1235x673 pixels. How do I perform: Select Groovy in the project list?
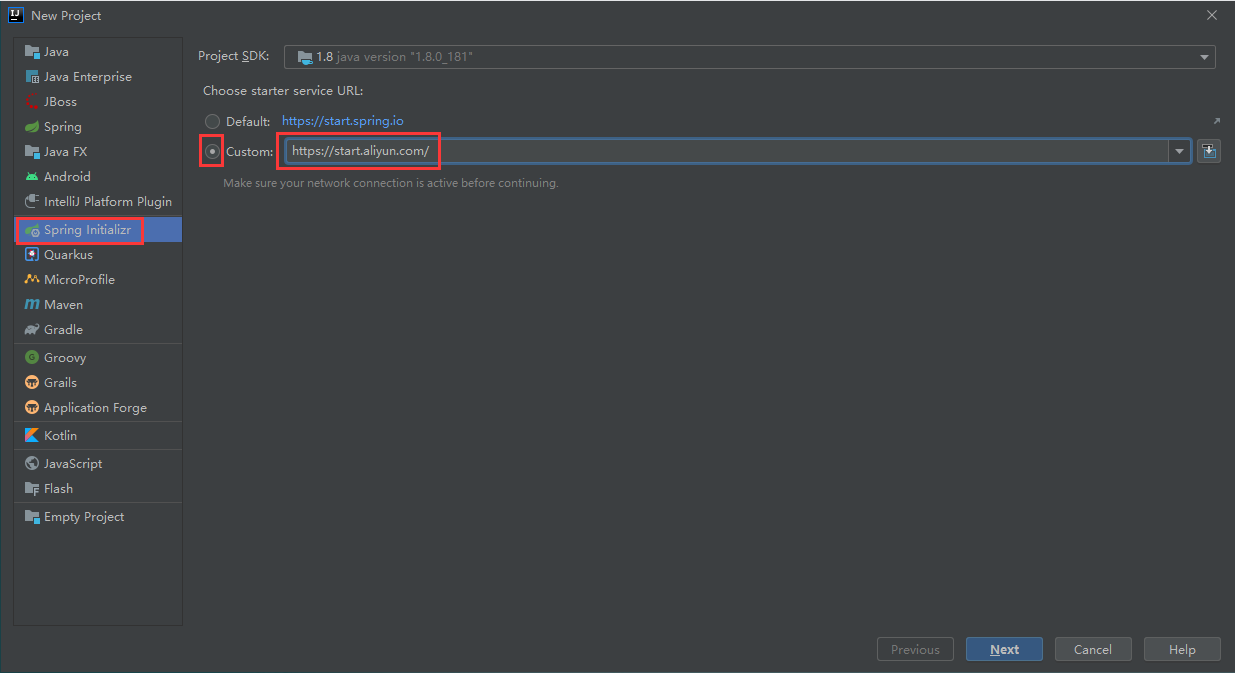click(x=98, y=358)
